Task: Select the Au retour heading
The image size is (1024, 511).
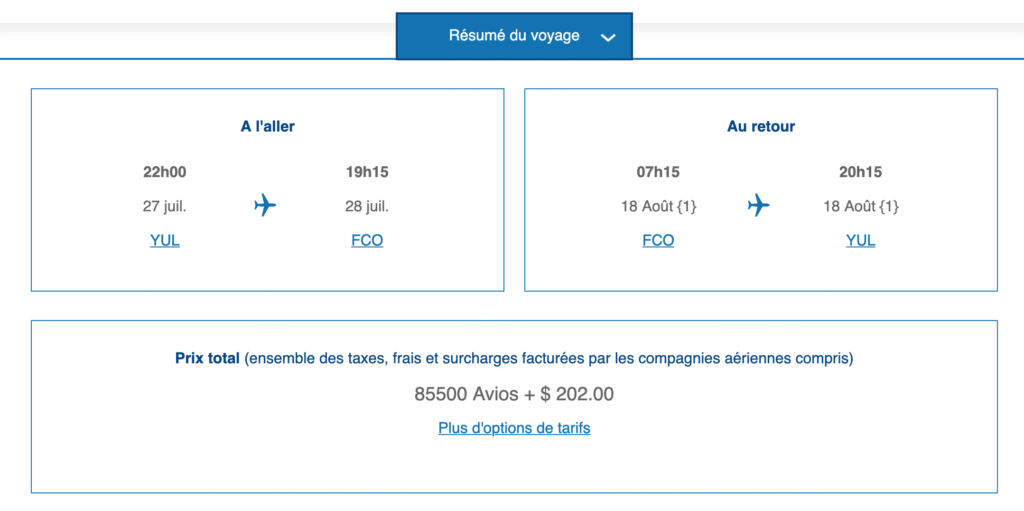Action: [761, 127]
